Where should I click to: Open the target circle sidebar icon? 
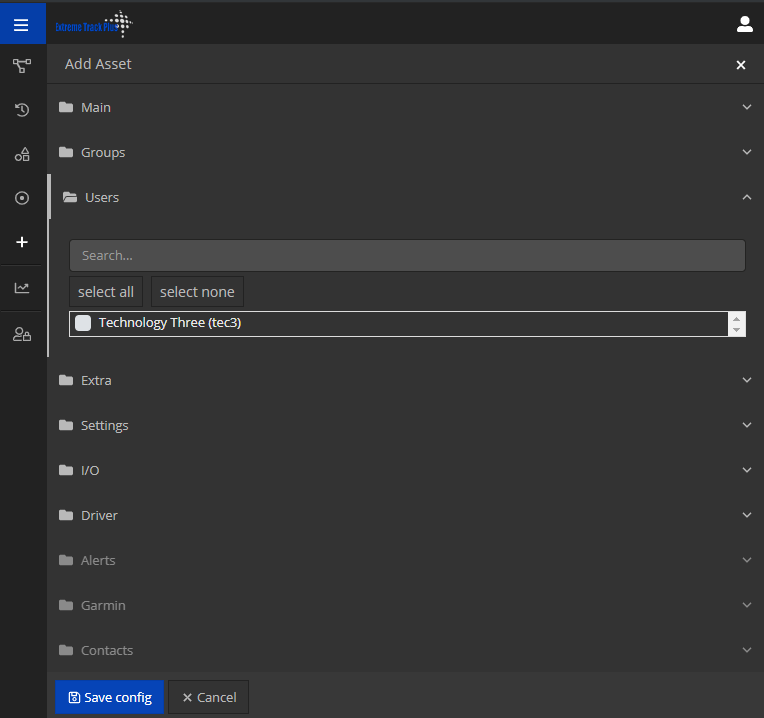coord(22,198)
